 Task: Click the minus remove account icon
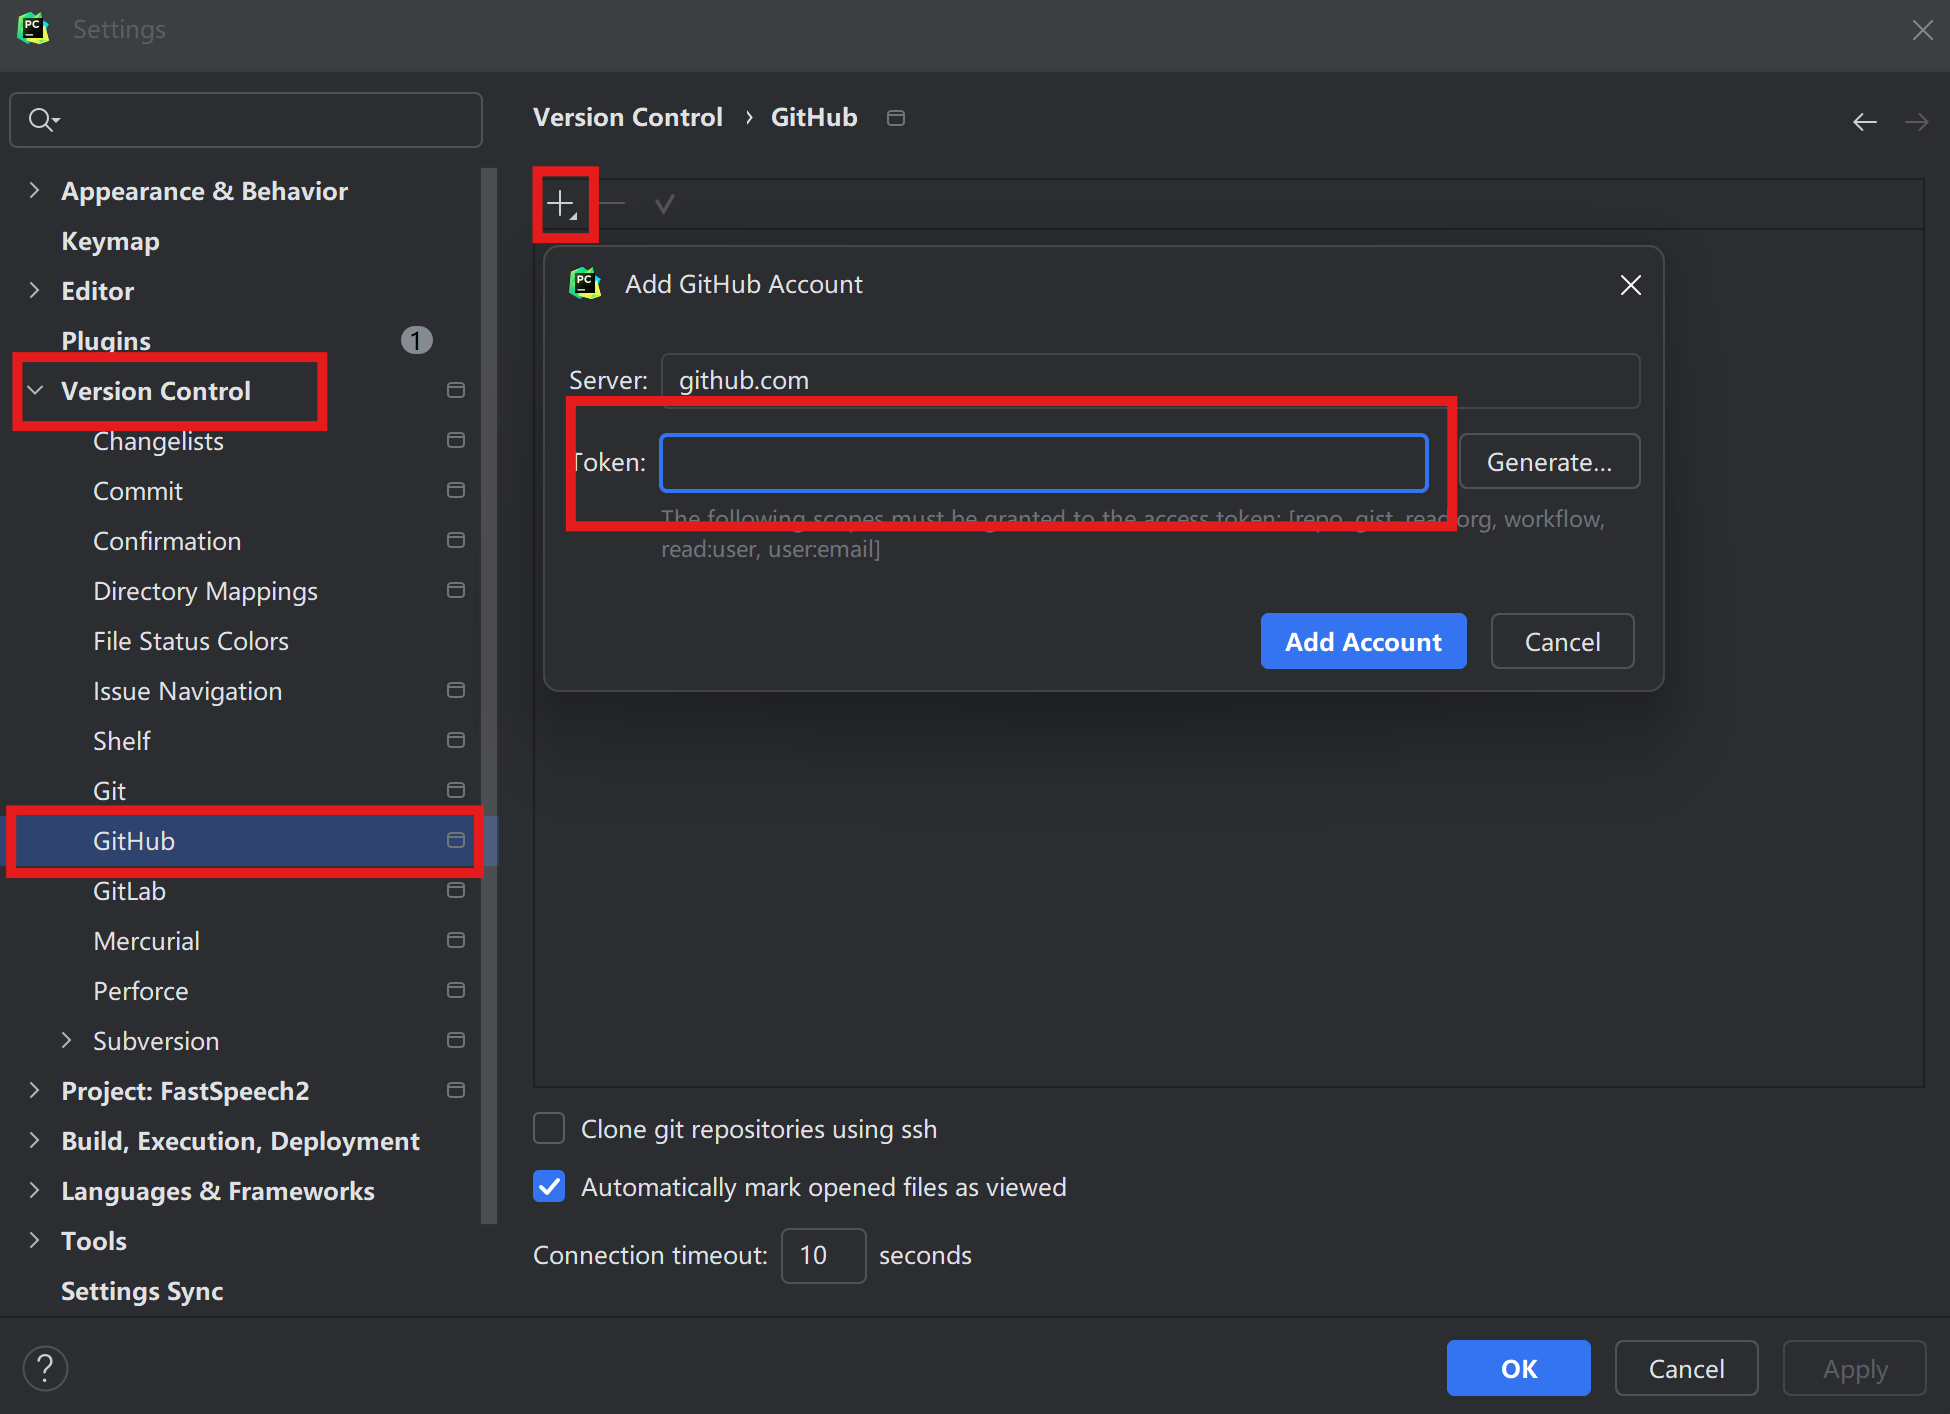(613, 205)
